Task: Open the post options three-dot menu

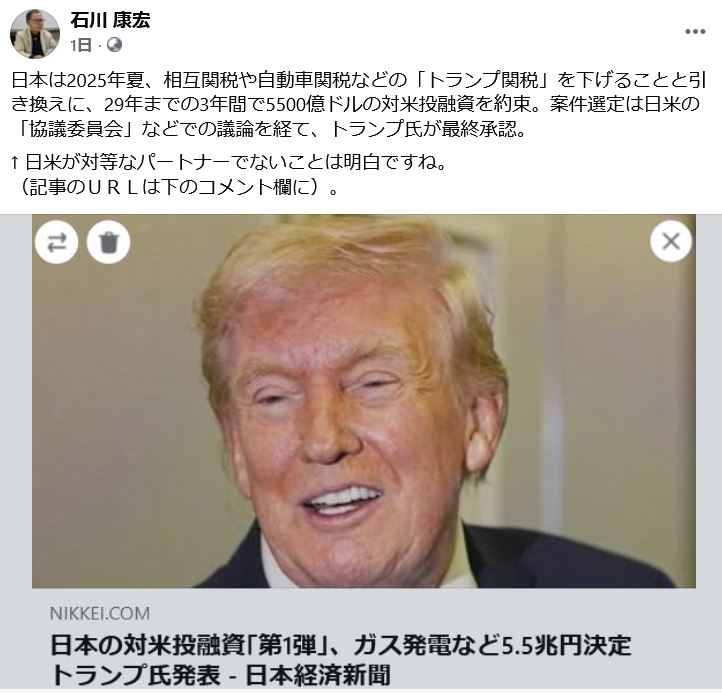Action: tap(695, 31)
